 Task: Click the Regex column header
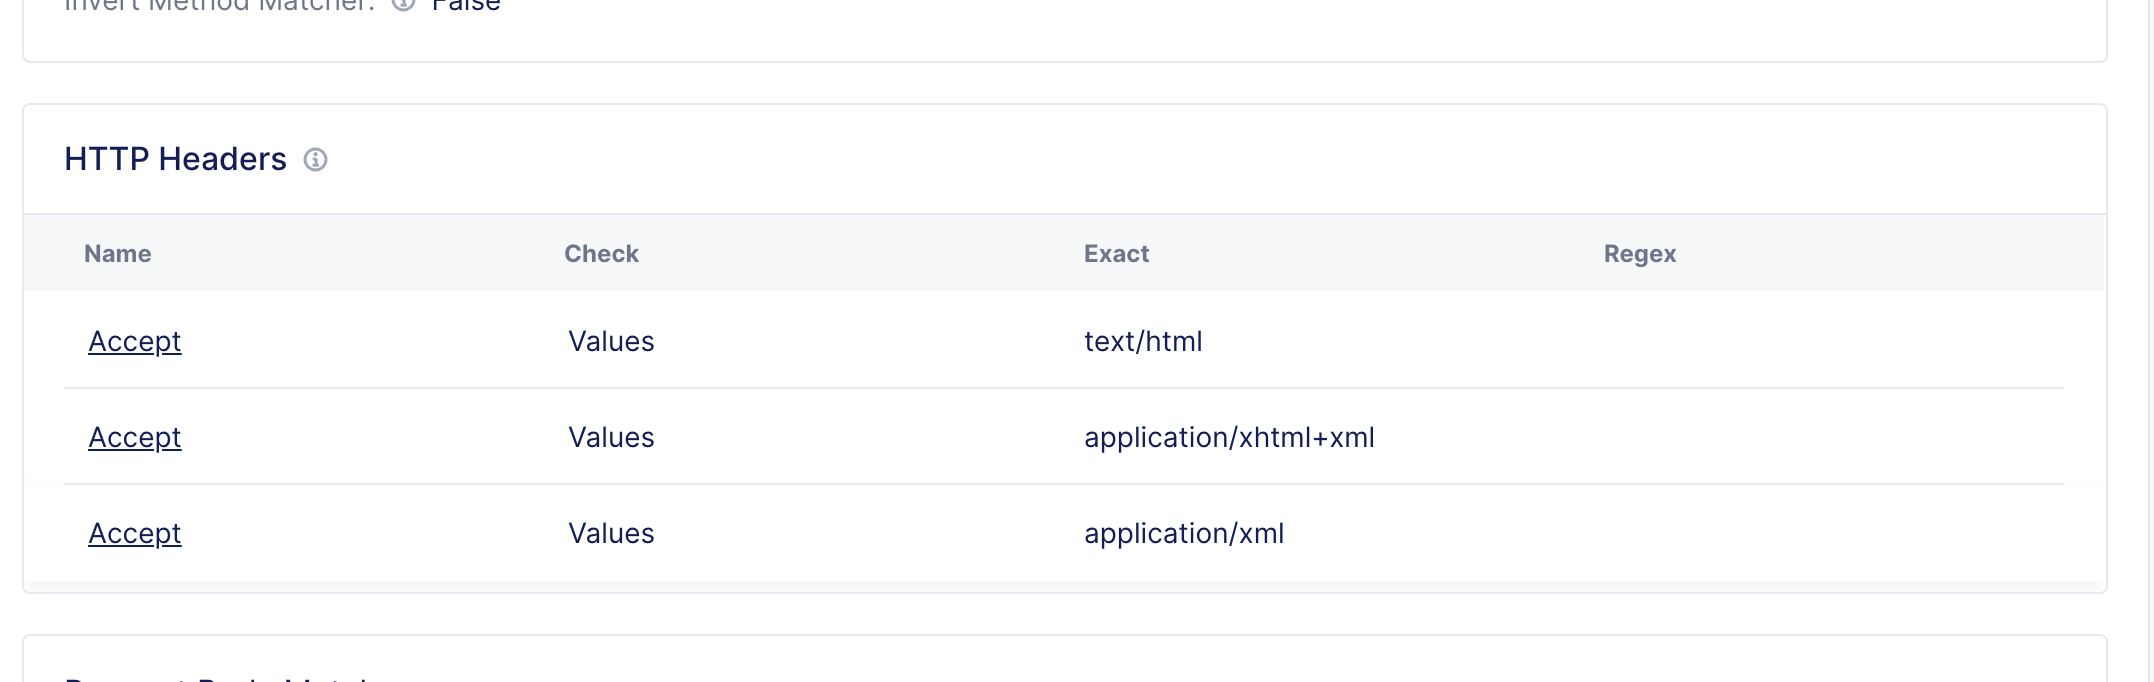tap(1639, 253)
